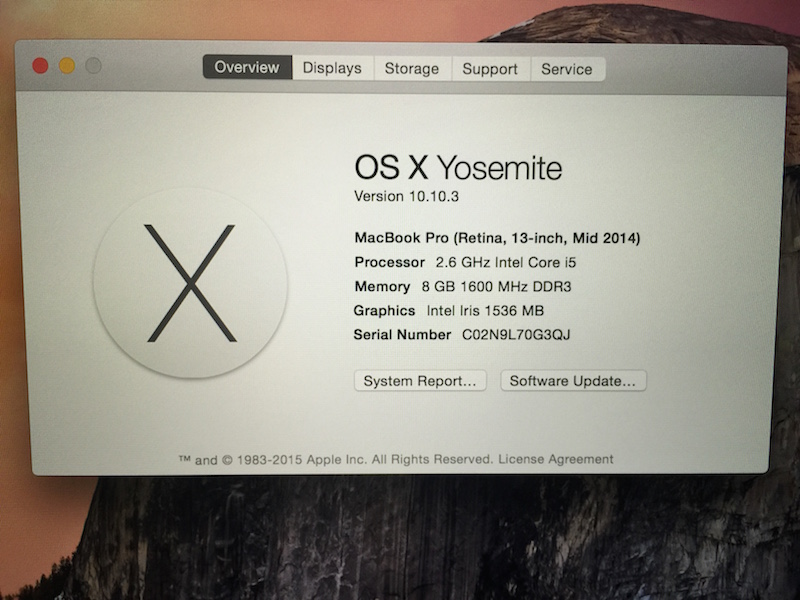Click the Memory label
Image resolution: width=800 pixels, height=600 pixels.
point(382,286)
